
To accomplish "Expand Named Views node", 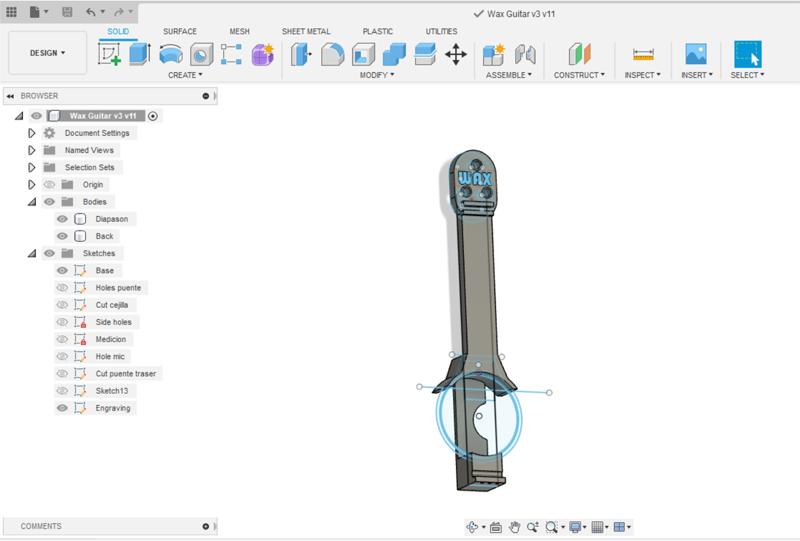I will [32, 150].
